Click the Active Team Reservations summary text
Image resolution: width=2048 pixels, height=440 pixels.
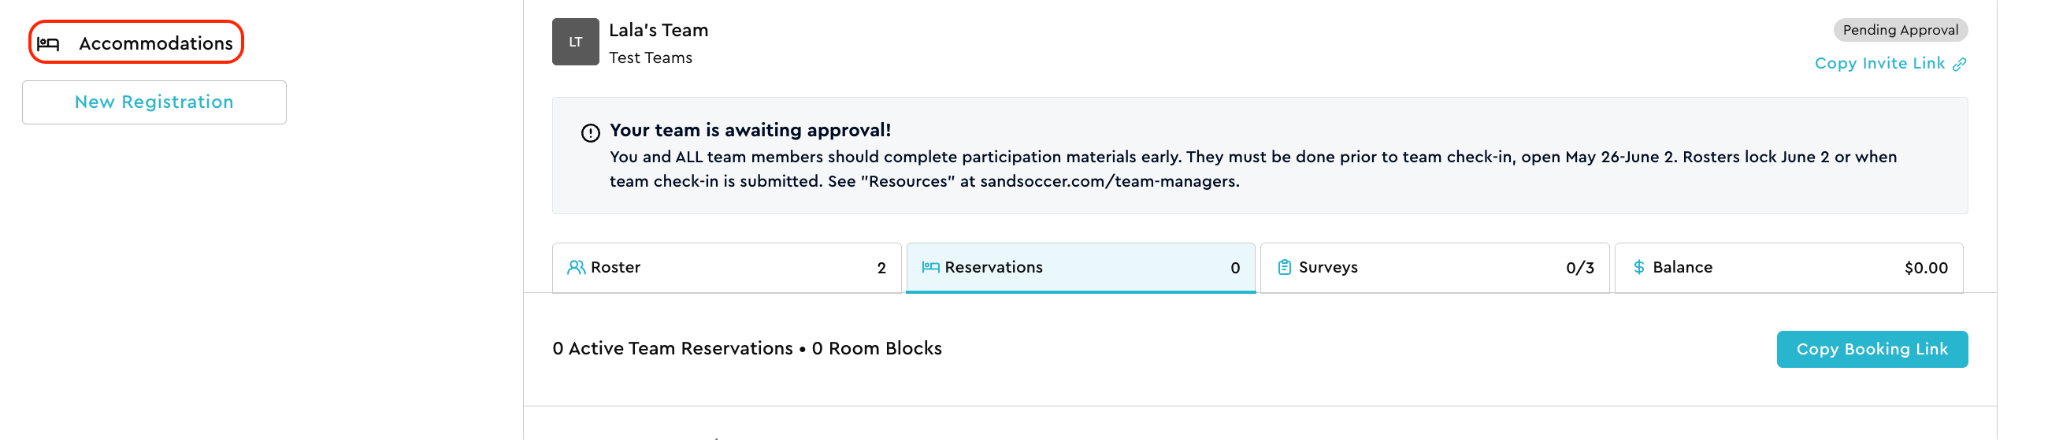pos(747,348)
